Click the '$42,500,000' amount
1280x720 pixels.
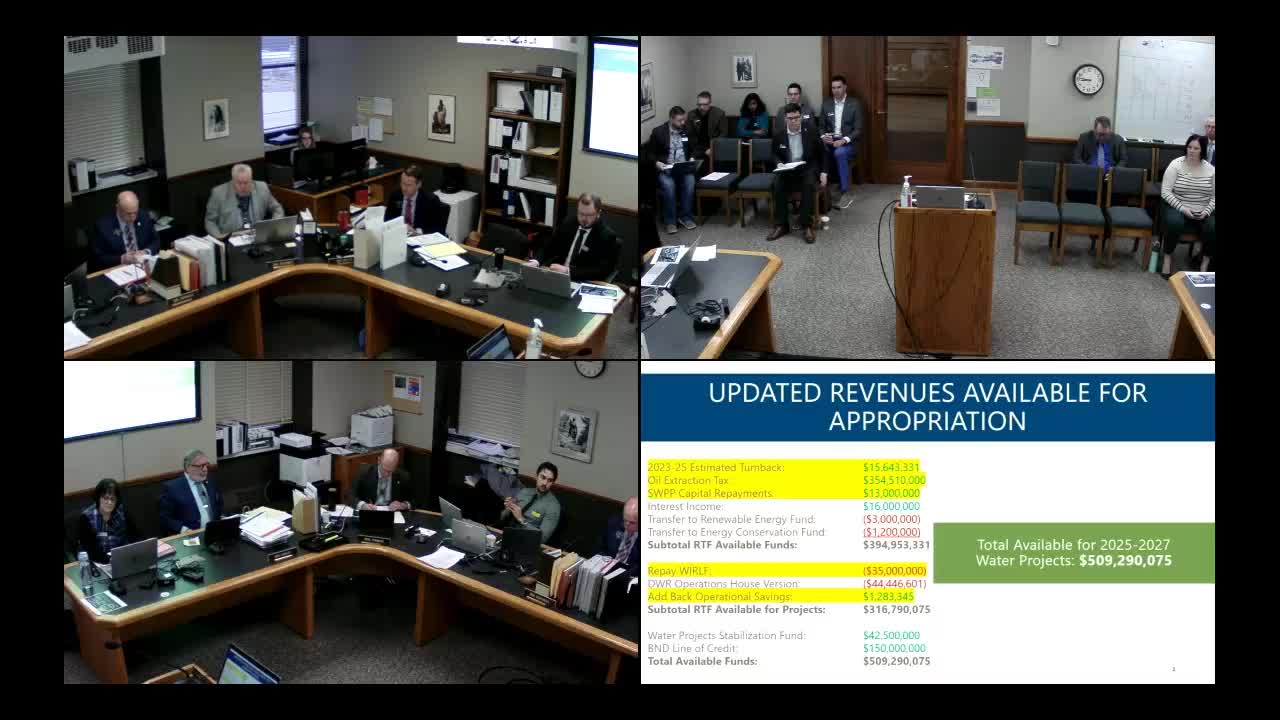(x=891, y=635)
